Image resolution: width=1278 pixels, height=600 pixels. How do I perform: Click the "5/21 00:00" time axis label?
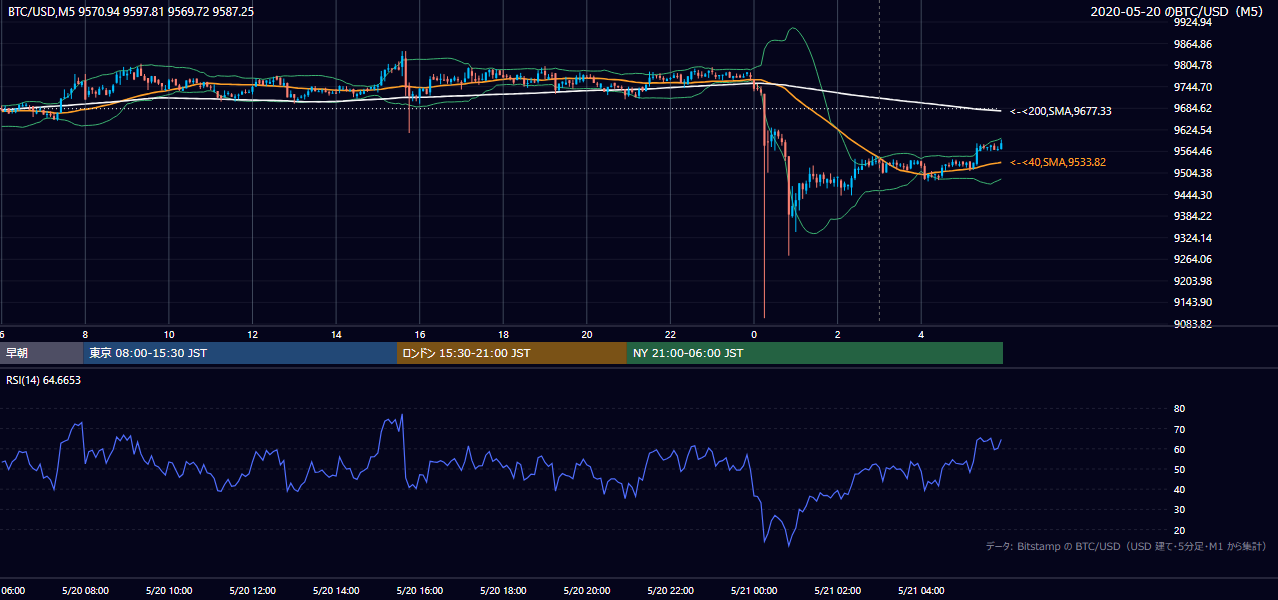[x=754, y=591]
